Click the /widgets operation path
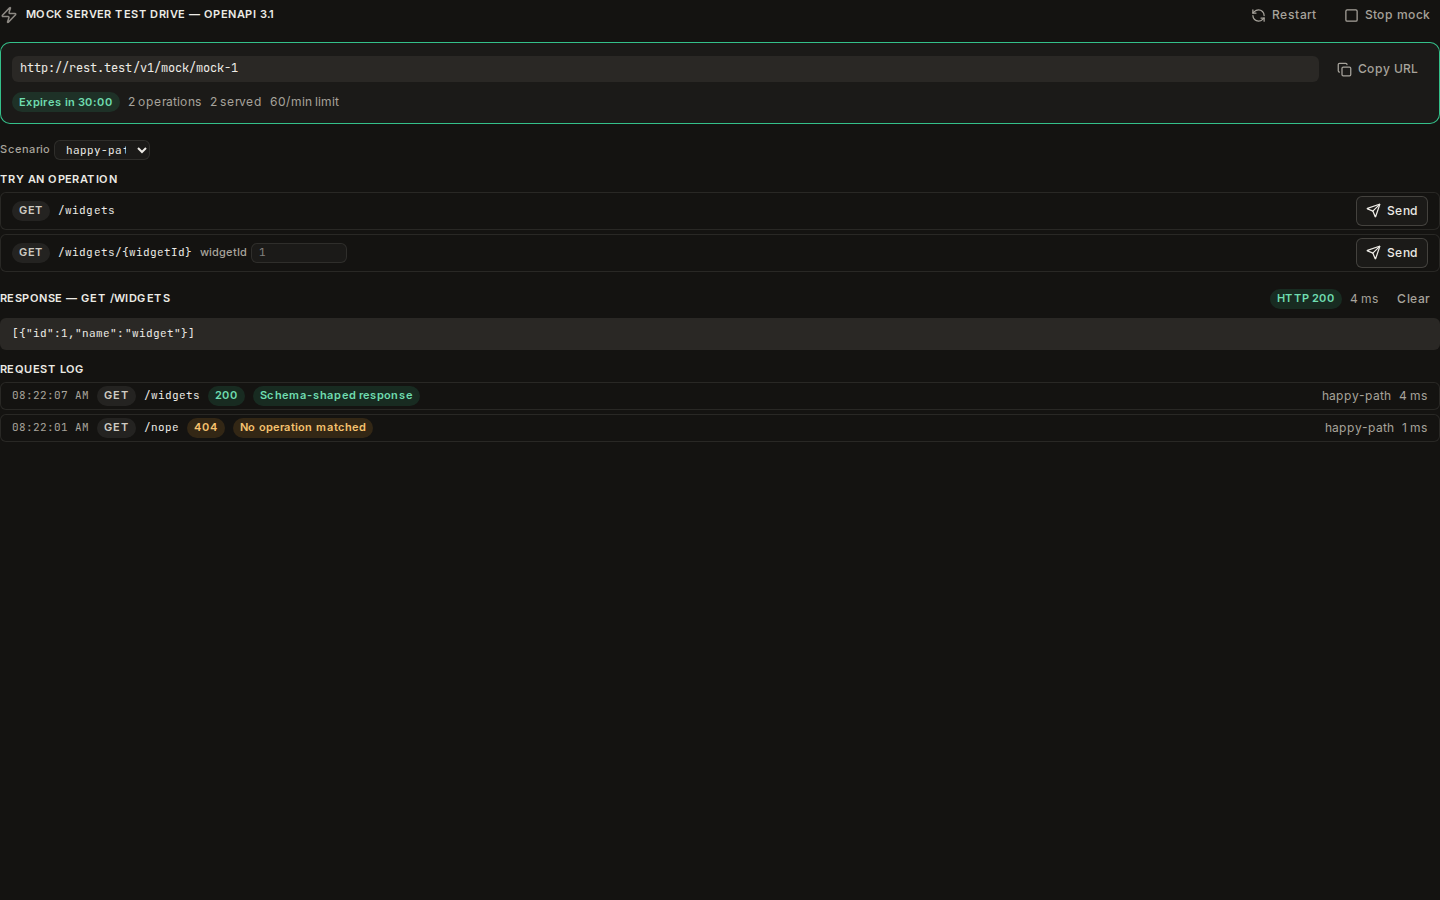This screenshot has height=900, width=1440. pos(86,211)
